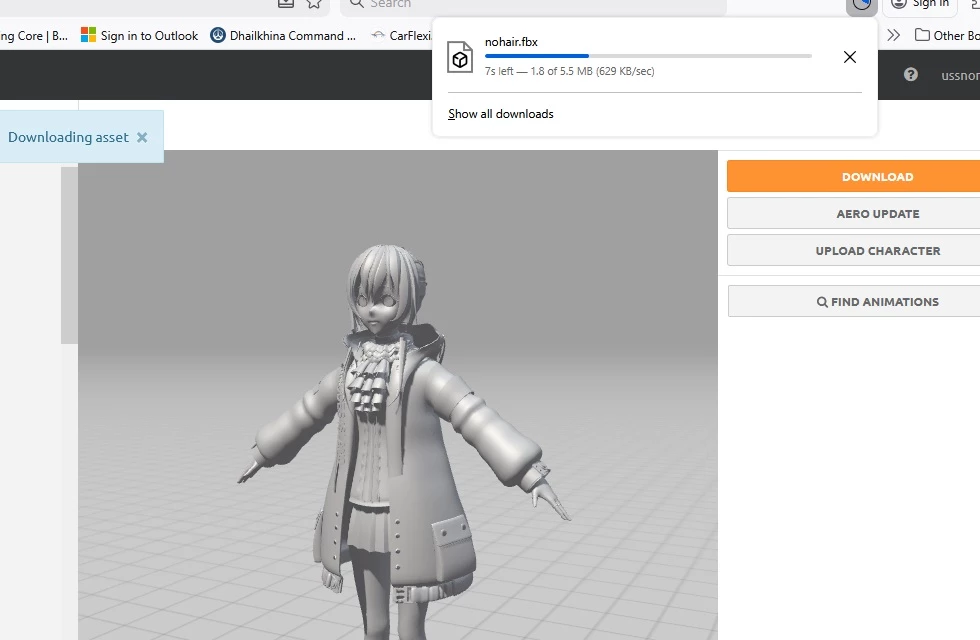The width and height of the screenshot is (980, 640).
Task: Click the Microsoft logo on Outlook bookmark
Action: (x=88, y=35)
